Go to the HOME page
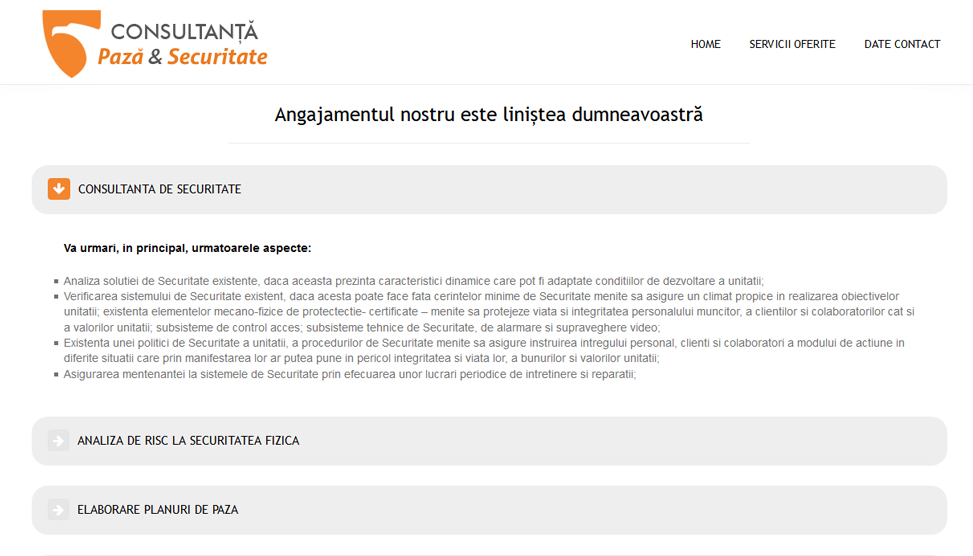 (x=706, y=44)
